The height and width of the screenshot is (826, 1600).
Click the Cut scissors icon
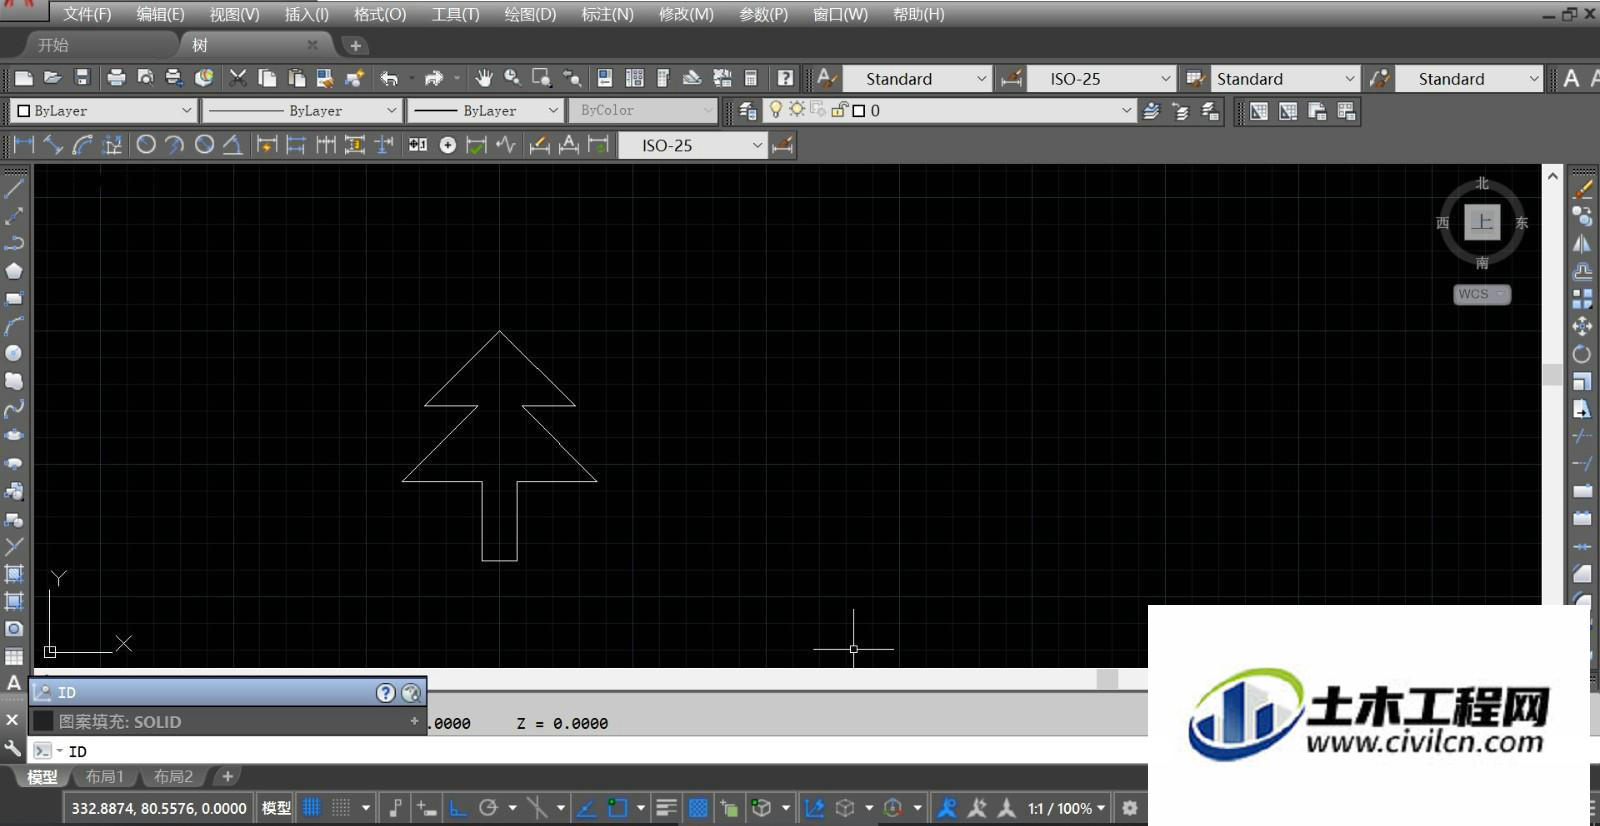click(238, 78)
